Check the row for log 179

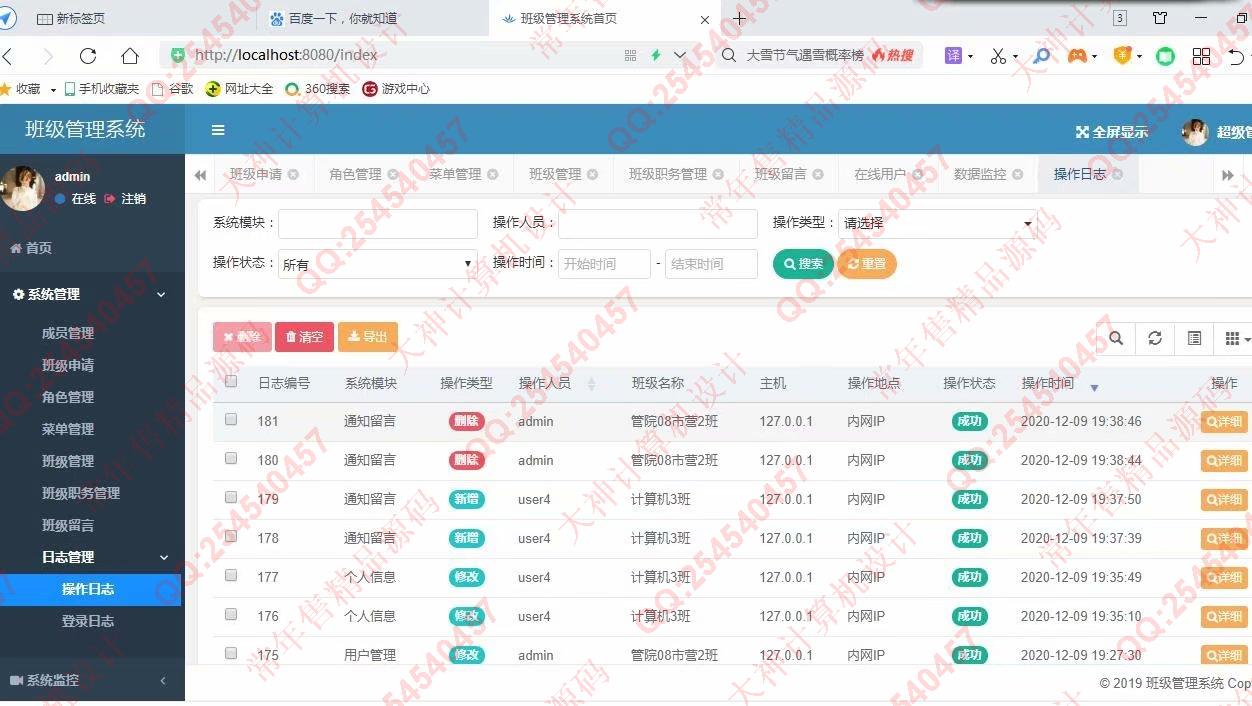231,497
